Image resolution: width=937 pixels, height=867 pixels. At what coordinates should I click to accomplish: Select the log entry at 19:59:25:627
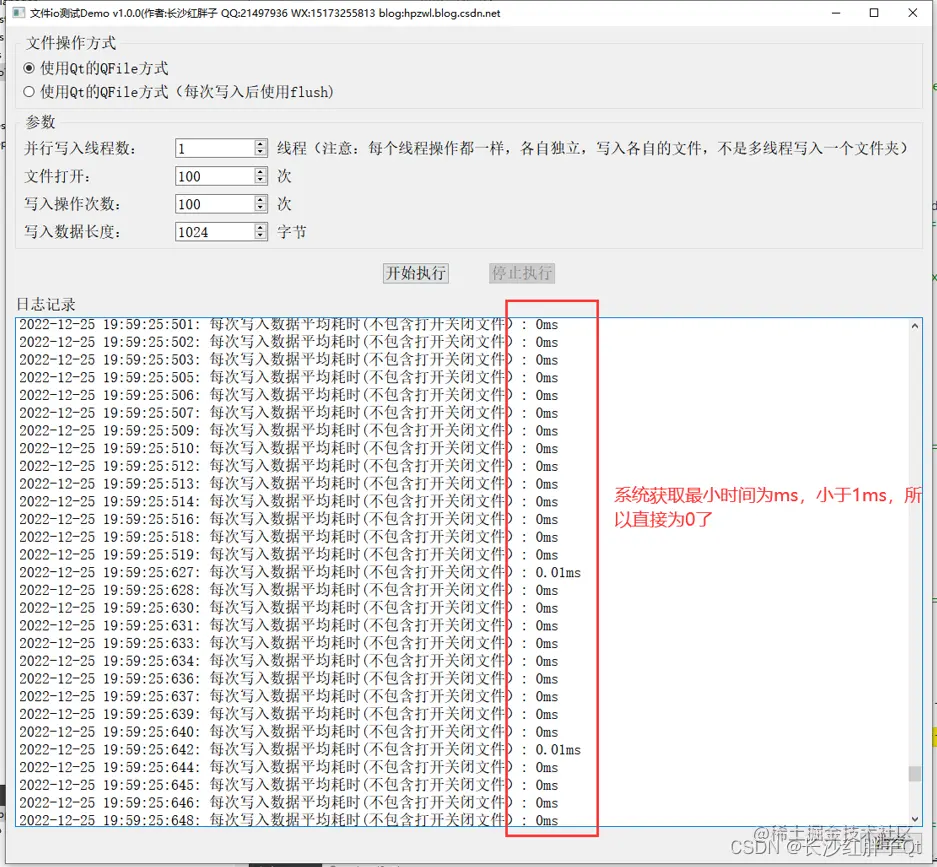point(300,572)
